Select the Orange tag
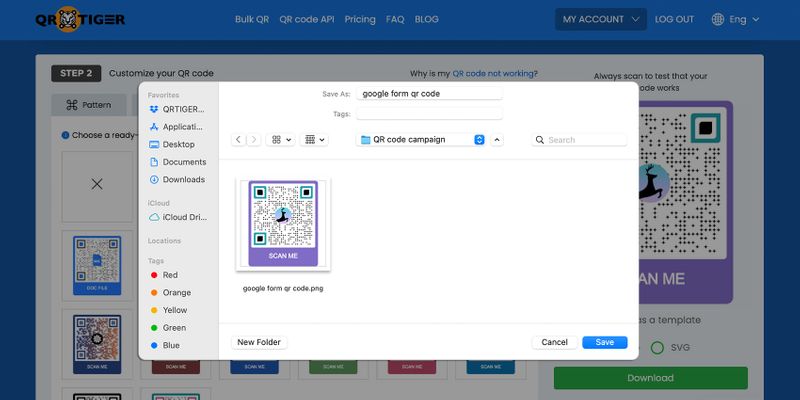The width and height of the screenshot is (800, 400). tap(170, 292)
